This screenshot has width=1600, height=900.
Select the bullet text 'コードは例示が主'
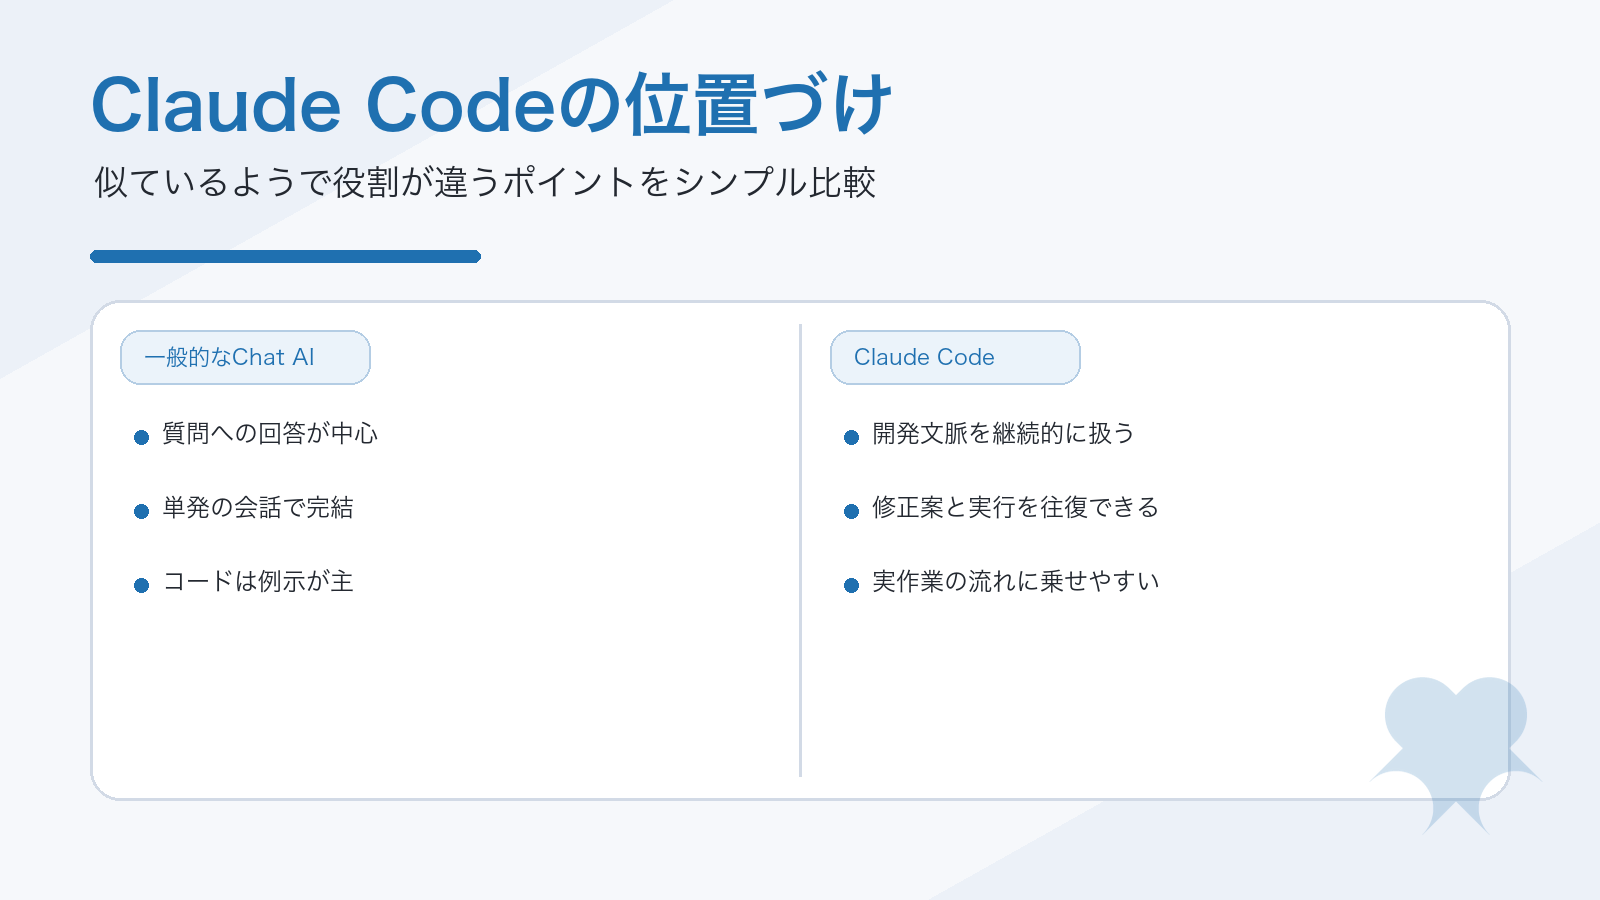258,581
